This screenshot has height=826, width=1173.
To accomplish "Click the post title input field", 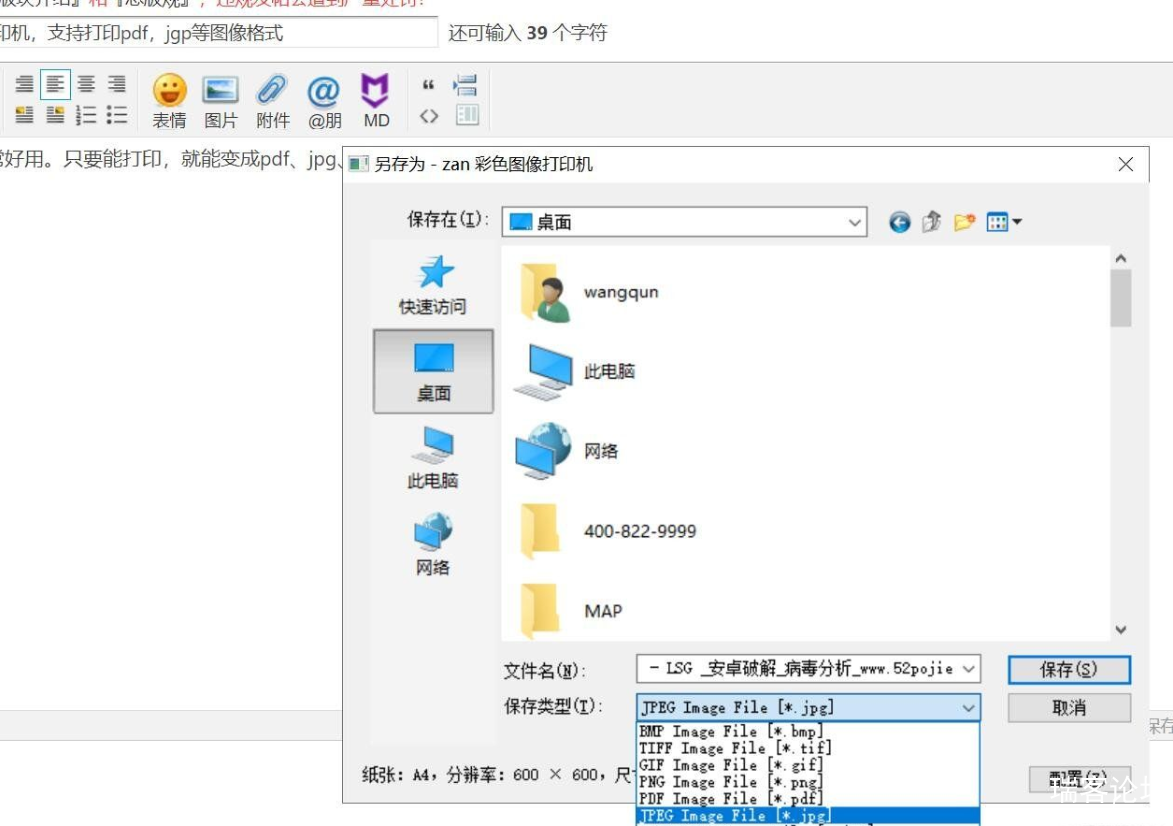I will pyautogui.click(x=217, y=33).
